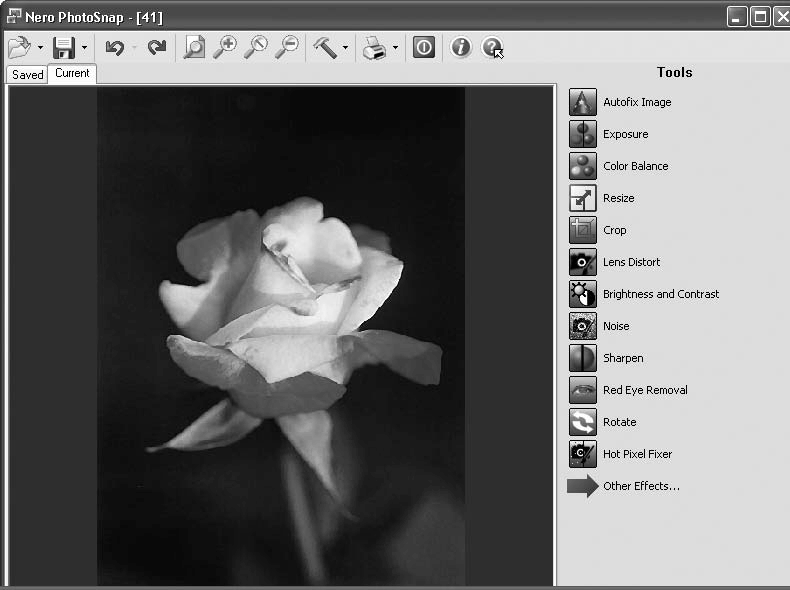Choose the Sharpen tool icon
This screenshot has width=790, height=590.
[583, 358]
